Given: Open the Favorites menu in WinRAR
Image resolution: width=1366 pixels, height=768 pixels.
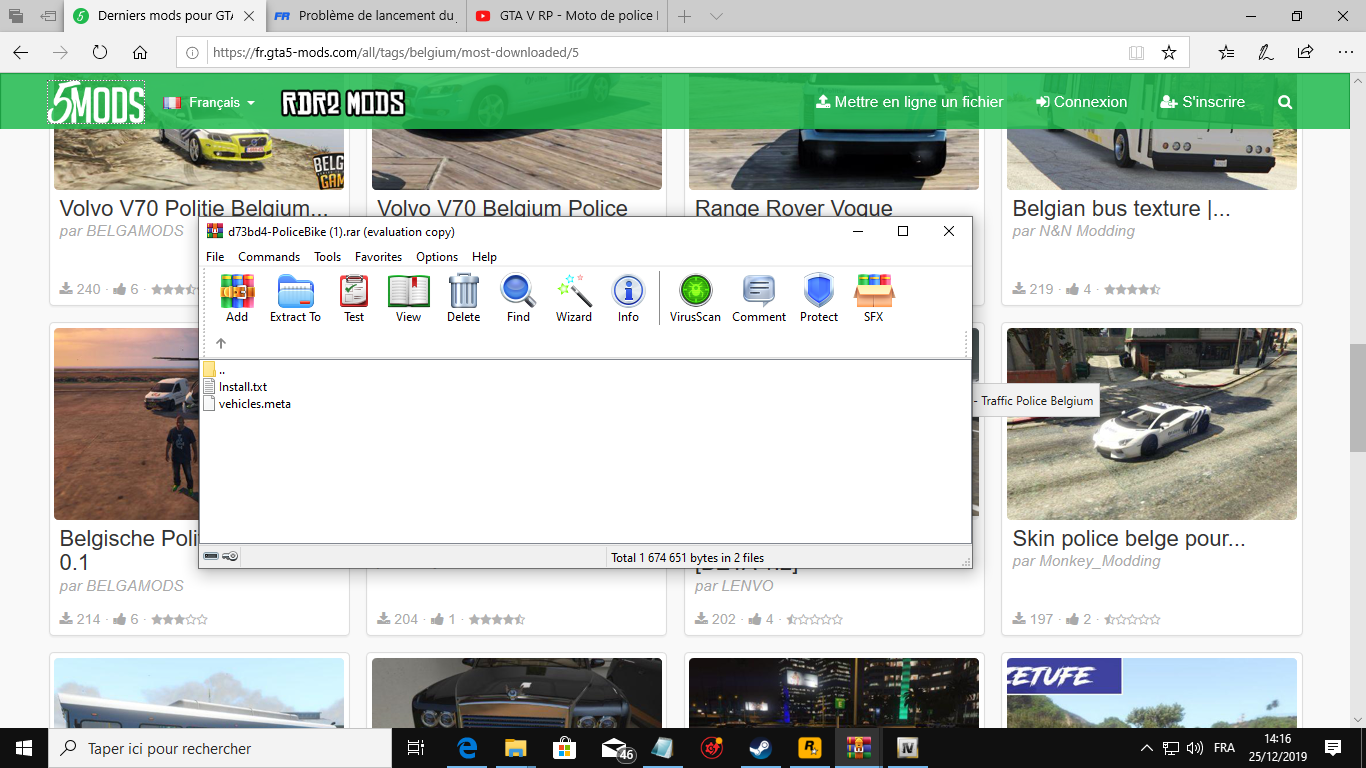Looking at the screenshot, I should (378, 257).
